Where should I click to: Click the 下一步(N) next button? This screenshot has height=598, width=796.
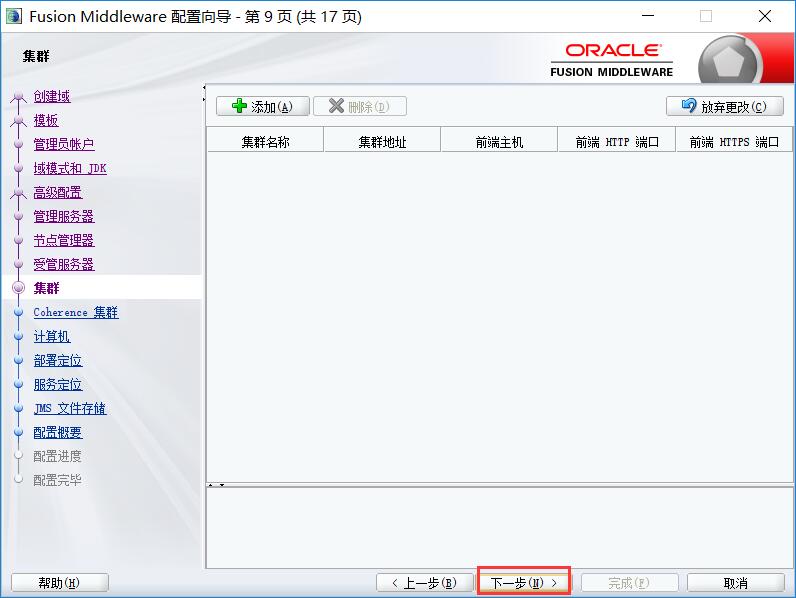(x=524, y=583)
